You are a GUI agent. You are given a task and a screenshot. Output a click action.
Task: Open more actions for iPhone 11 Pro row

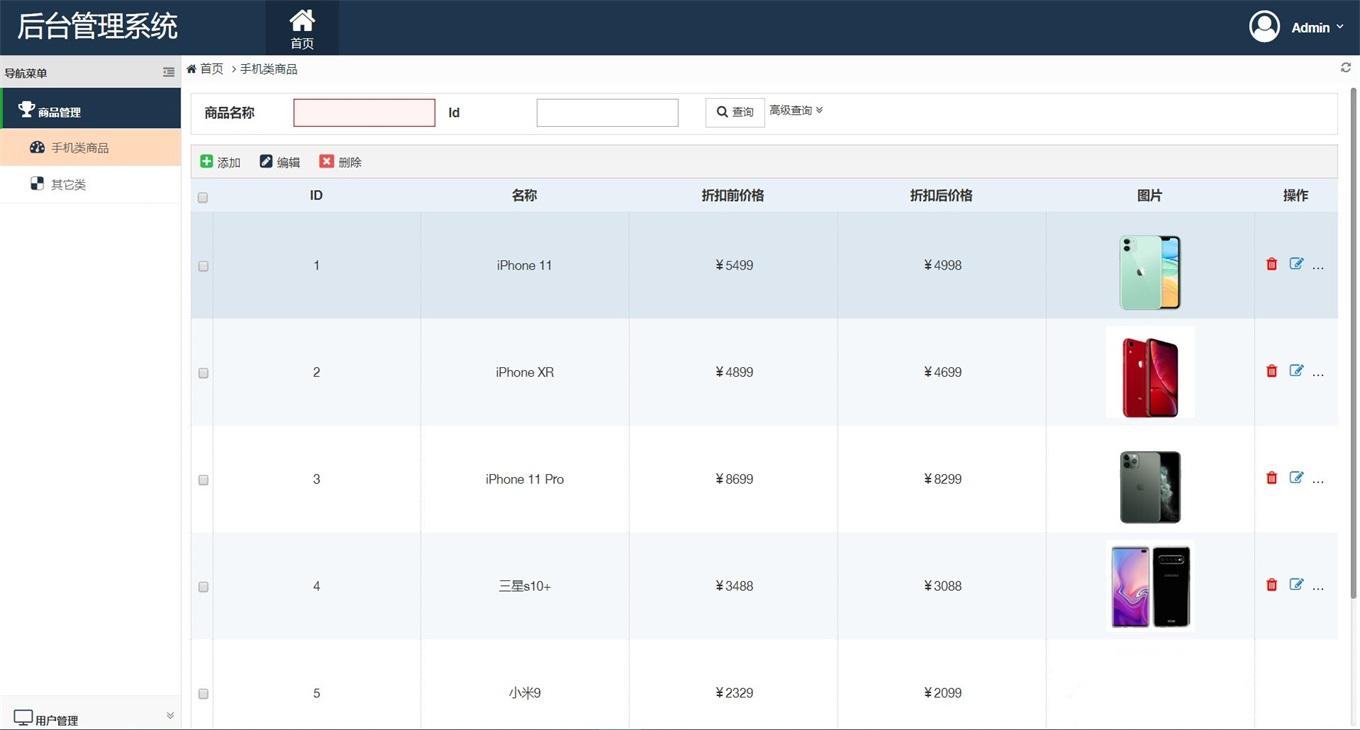click(x=1318, y=481)
